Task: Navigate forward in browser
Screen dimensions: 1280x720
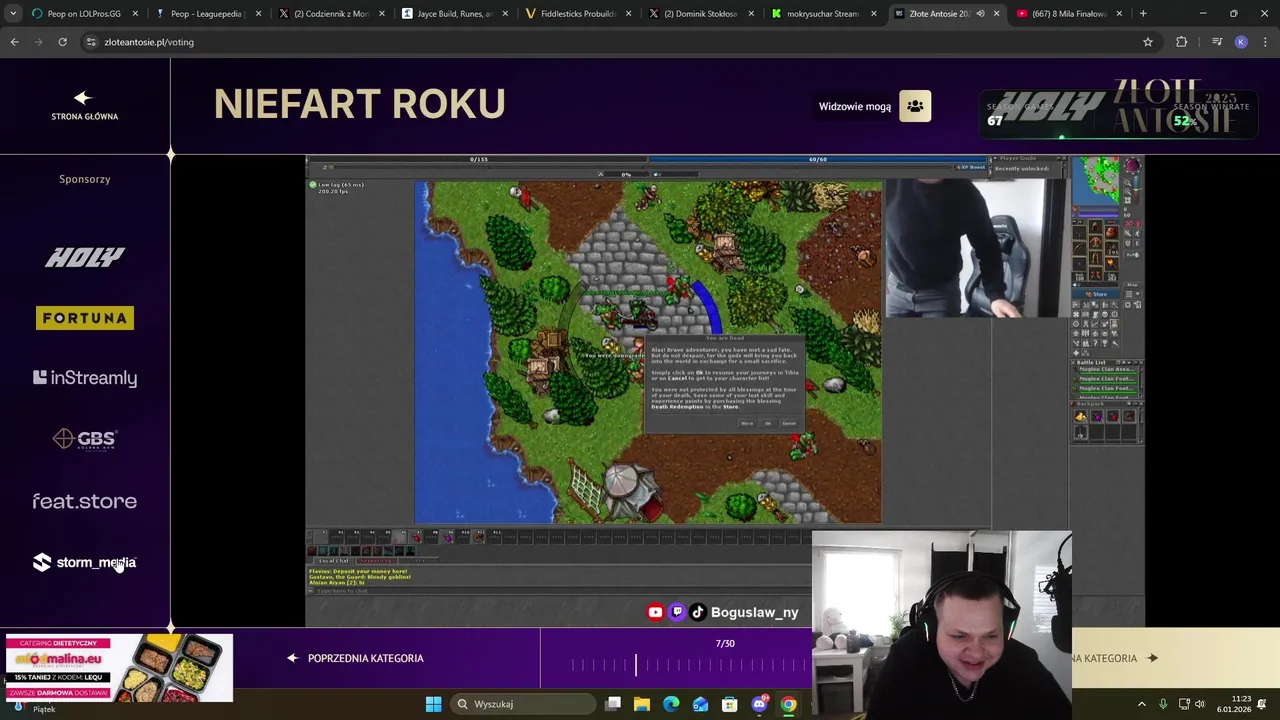Action: pos(38,42)
